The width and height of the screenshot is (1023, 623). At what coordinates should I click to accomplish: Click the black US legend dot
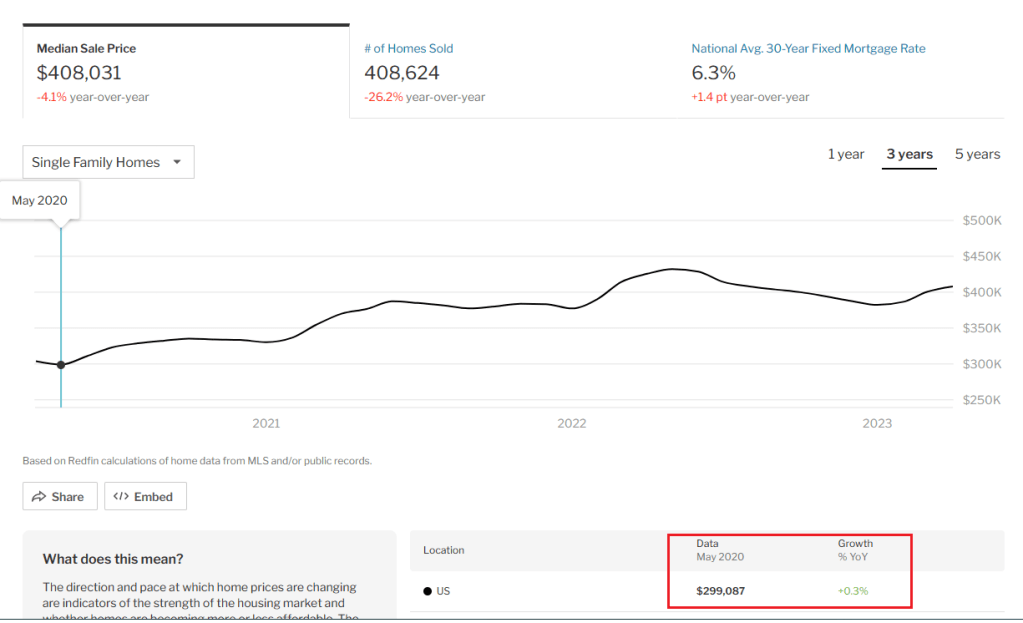click(428, 591)
